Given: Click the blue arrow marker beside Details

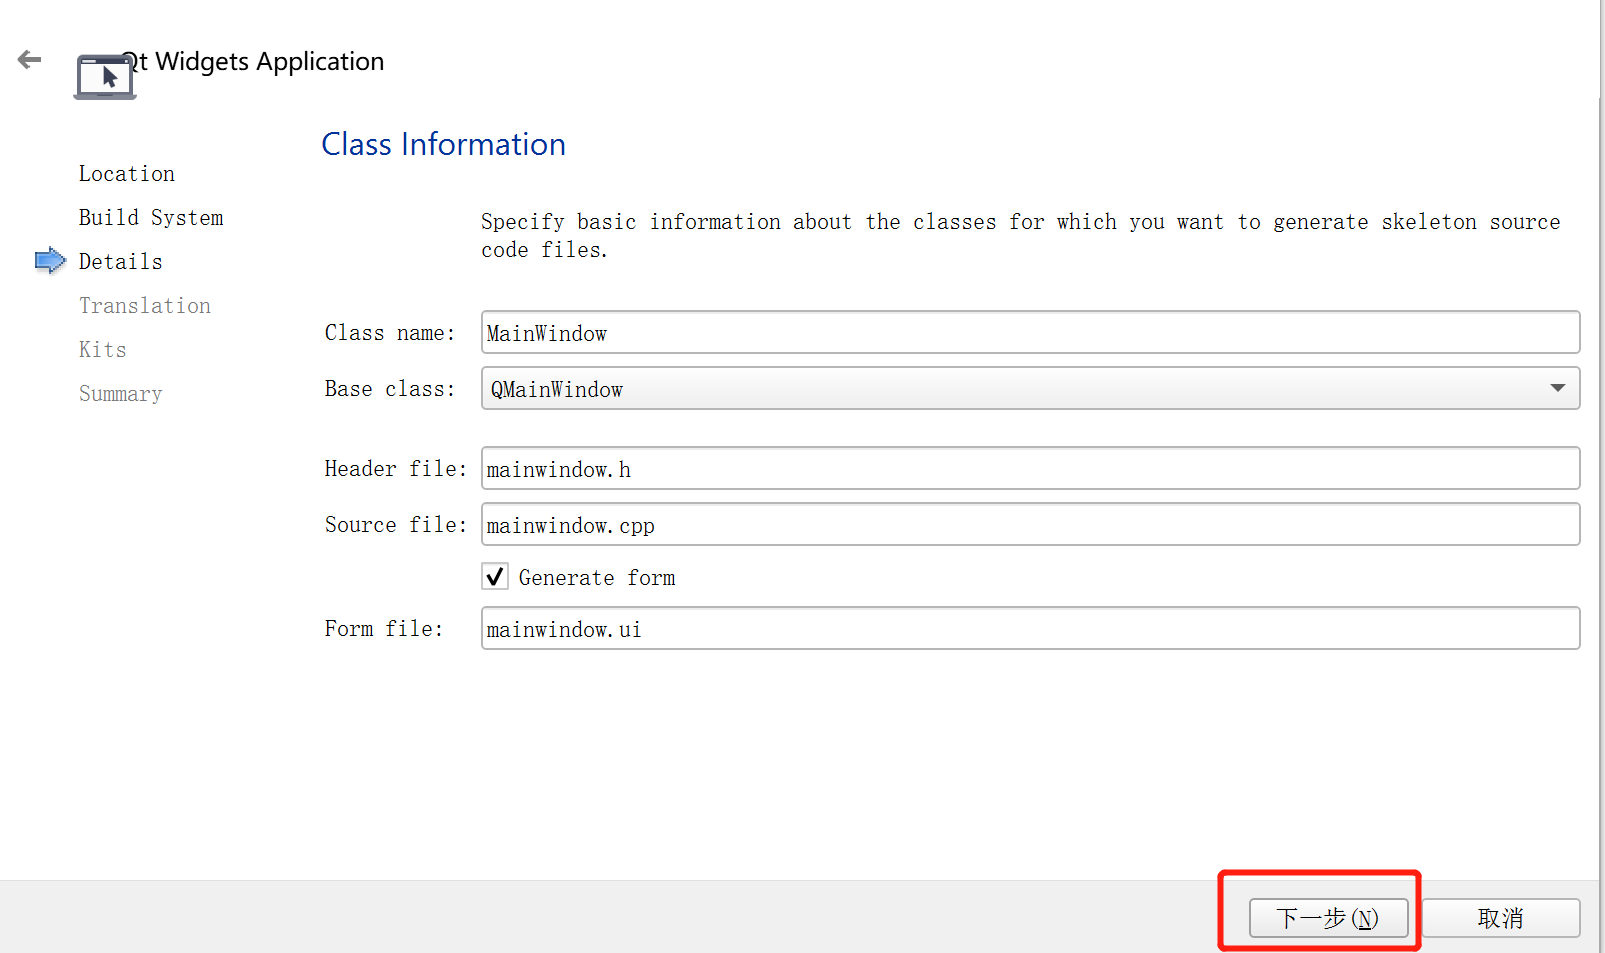Looking at the screenshot, I should [x=50, y=261].
